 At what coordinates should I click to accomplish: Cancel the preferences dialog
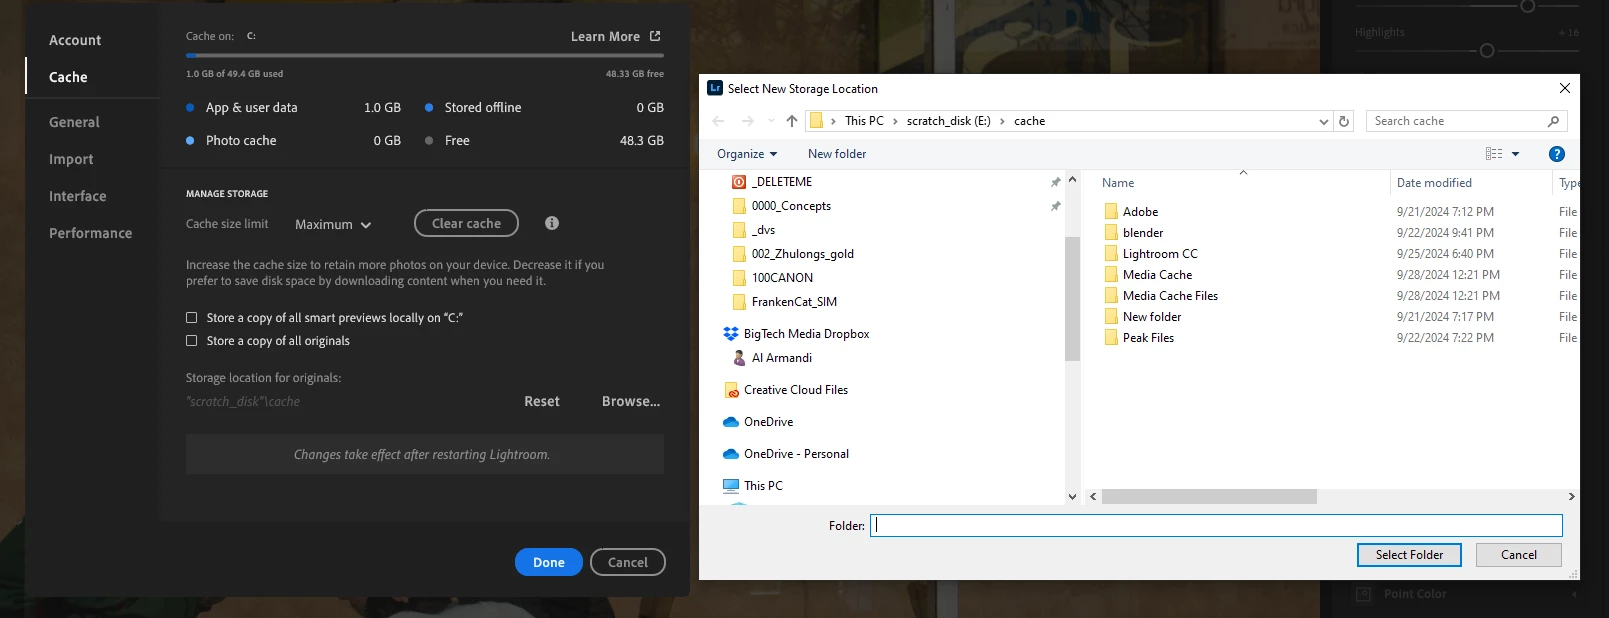coord(628,562)
